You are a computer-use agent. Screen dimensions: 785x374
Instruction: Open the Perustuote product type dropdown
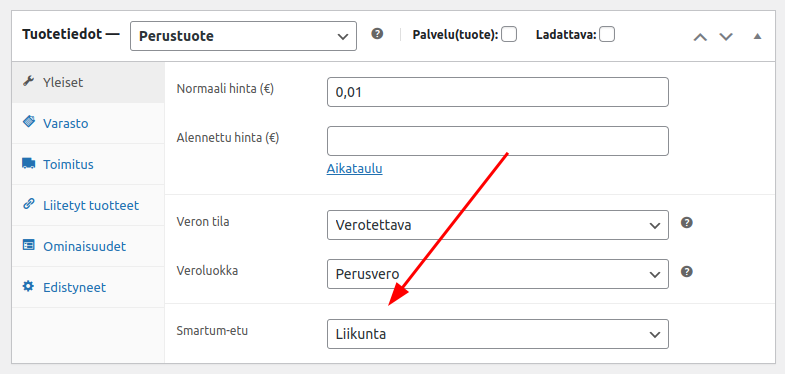(243, 36)
